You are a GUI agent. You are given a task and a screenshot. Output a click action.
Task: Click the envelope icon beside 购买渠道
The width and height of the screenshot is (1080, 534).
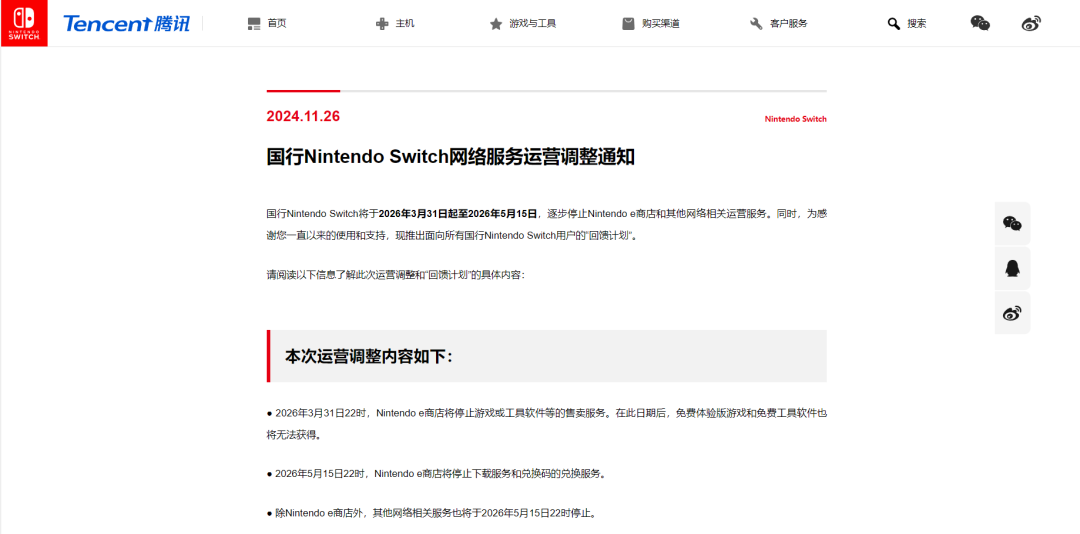628,23
